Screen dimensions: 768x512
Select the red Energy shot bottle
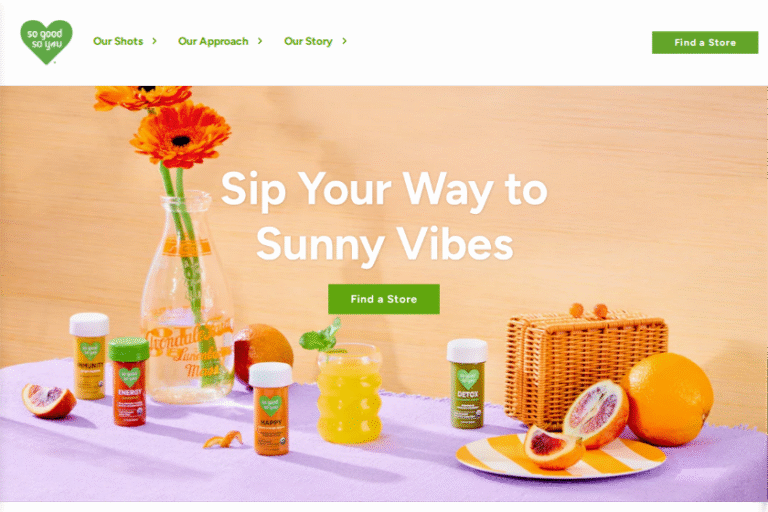click(x=128, y=381)
